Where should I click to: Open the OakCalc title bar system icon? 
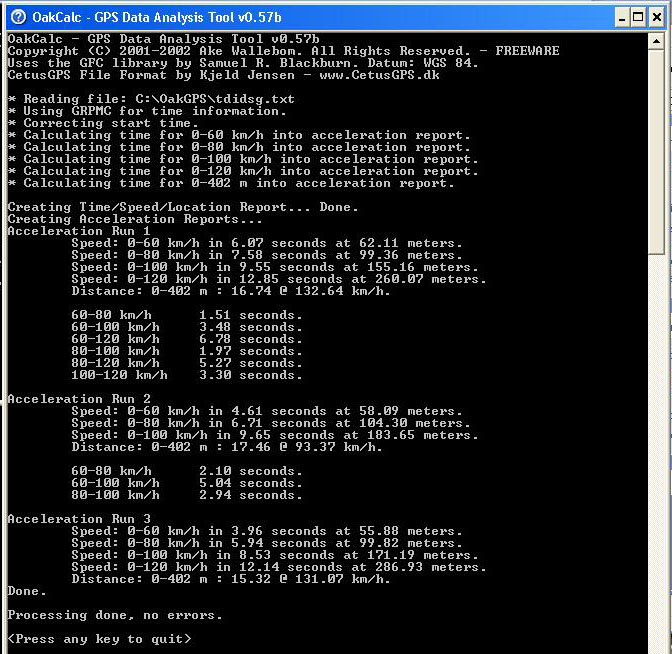pyautogui.click(x=18, y=17)
